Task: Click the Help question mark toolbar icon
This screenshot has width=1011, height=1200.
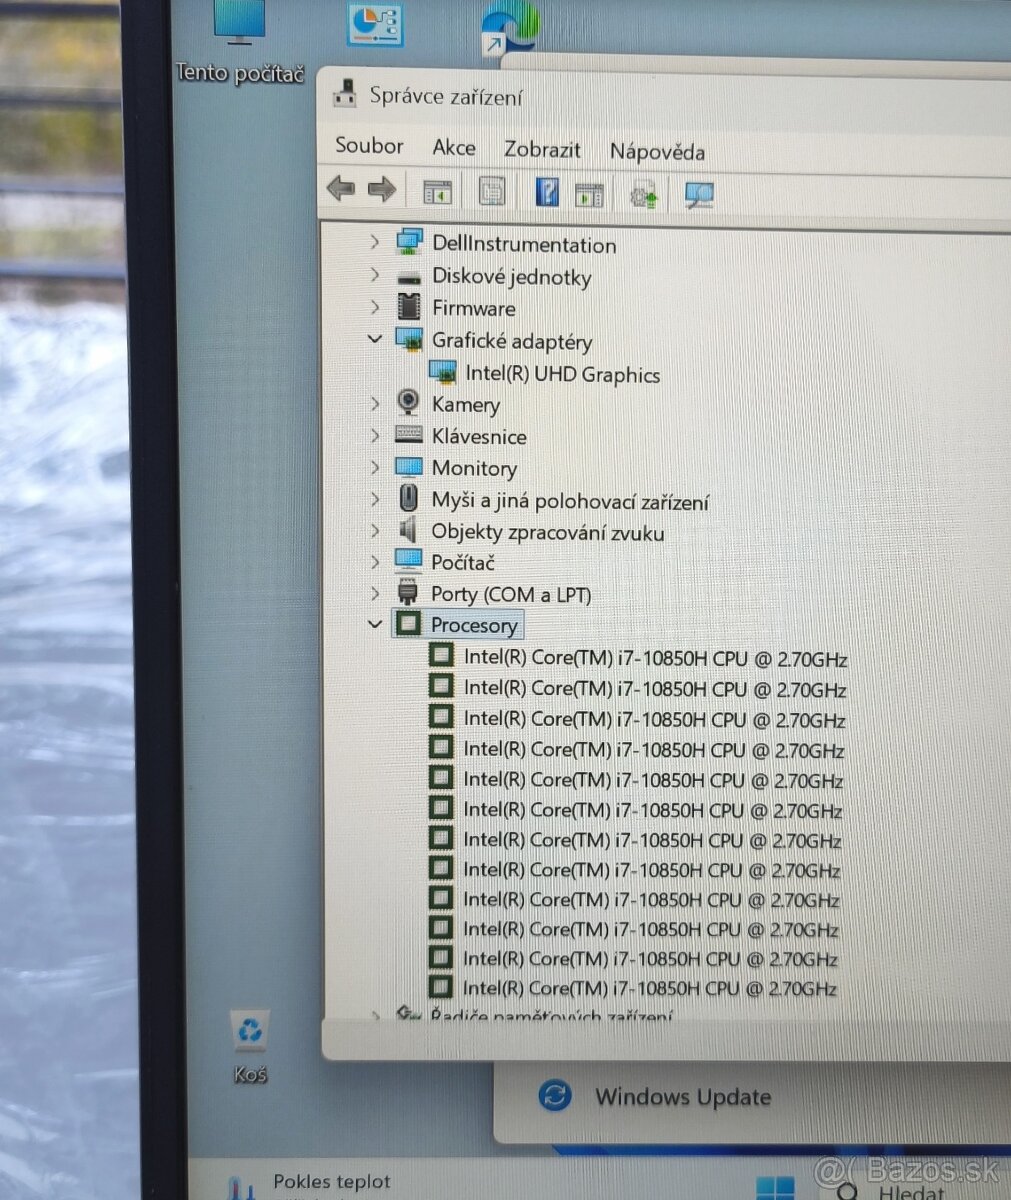Action: pyautogui.click(x=546, y=192)
